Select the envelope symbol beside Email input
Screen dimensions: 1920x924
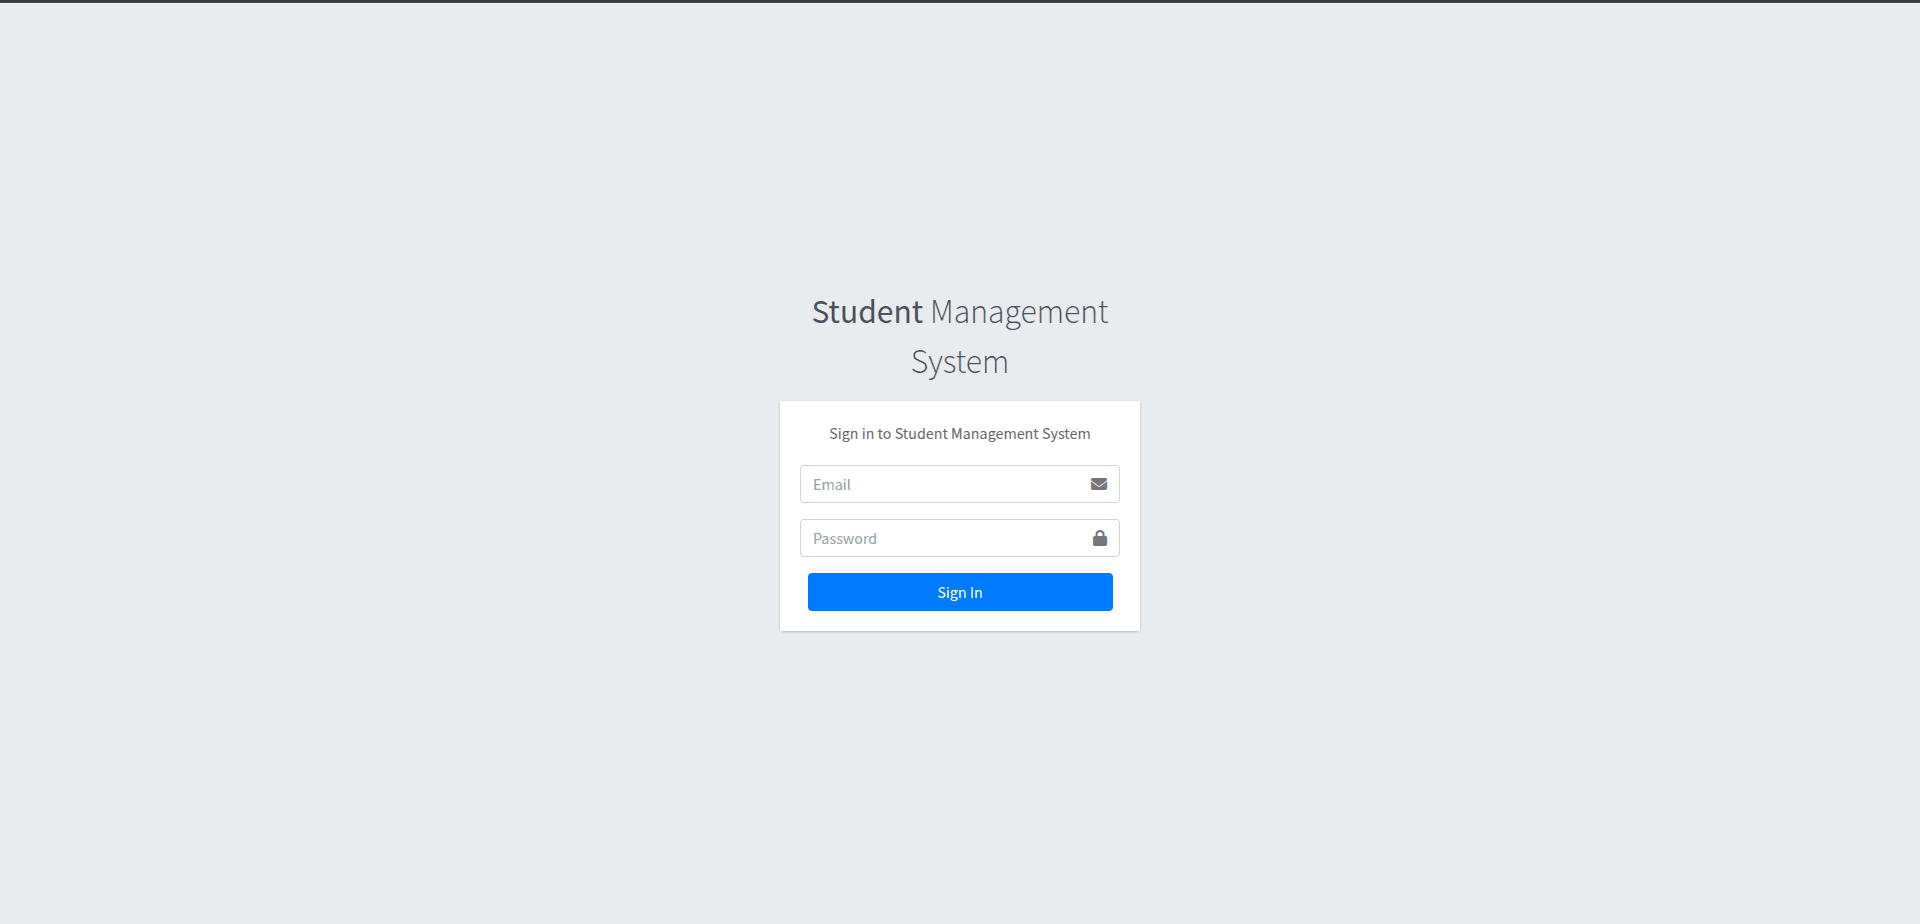[1099, 484]
